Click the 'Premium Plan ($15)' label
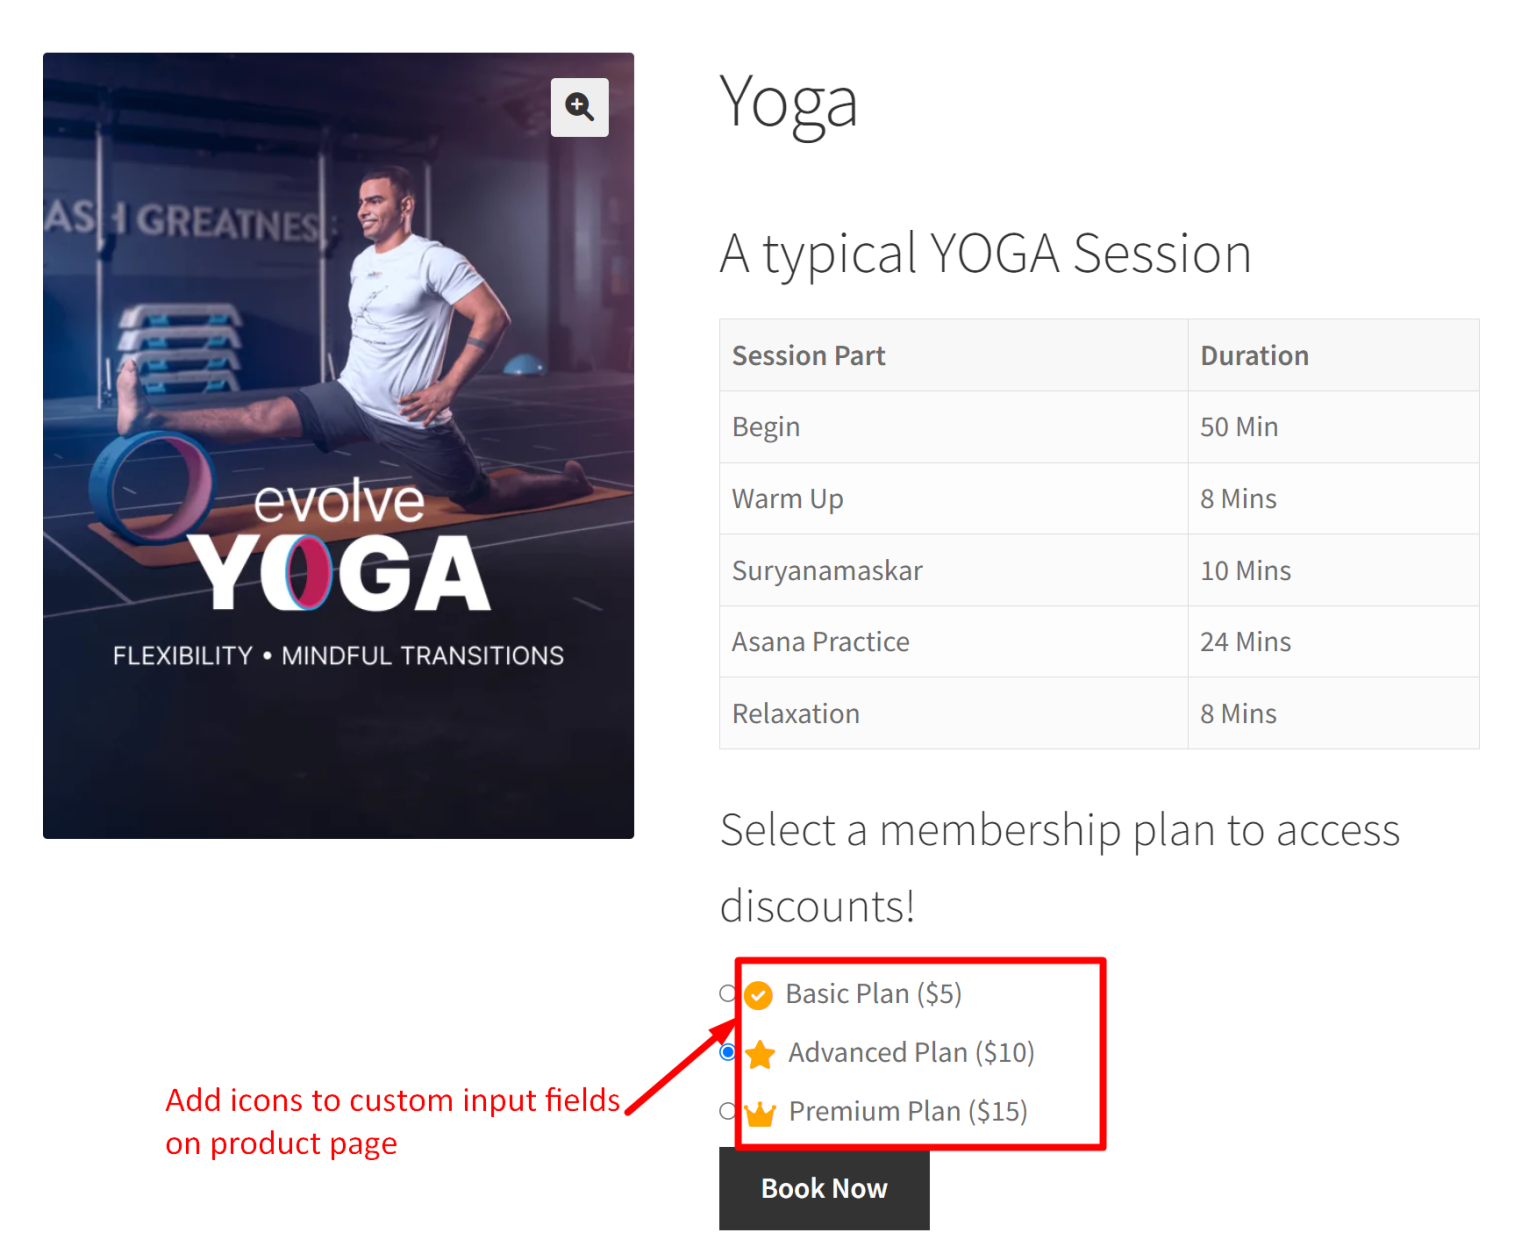Viewport: 1536px width, 1254px height. [907, 1111]
